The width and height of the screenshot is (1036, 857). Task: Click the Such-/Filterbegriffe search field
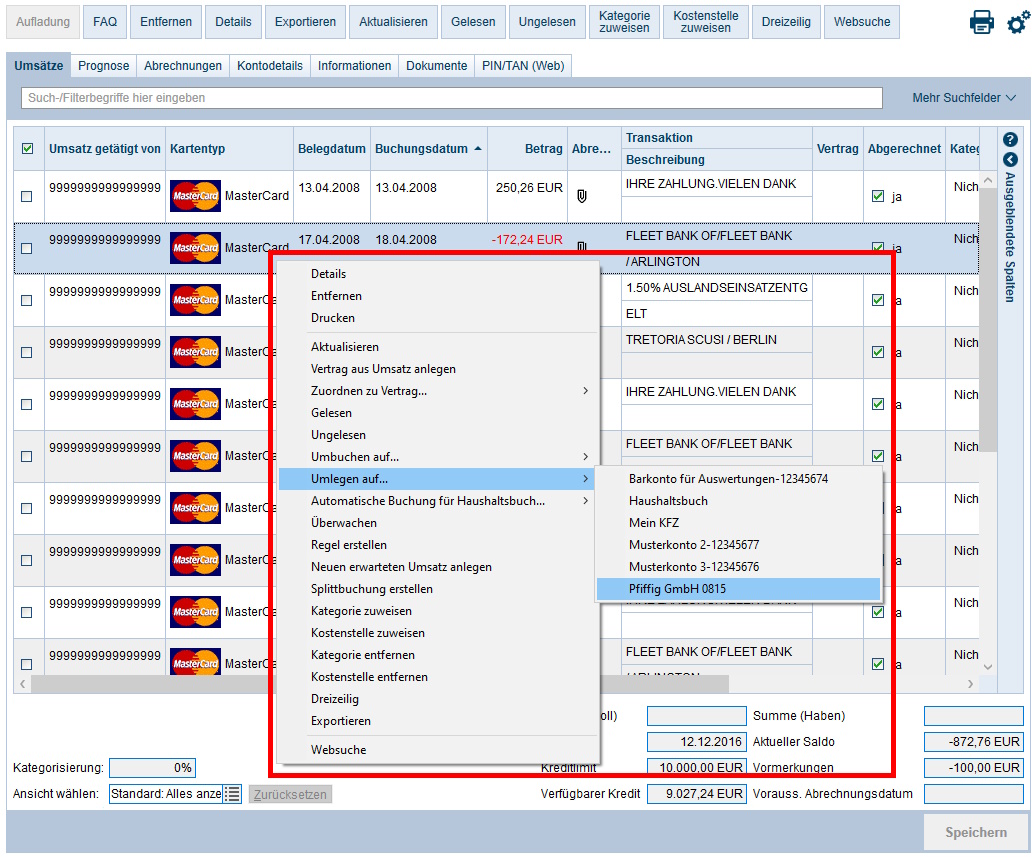coord(451,98)
